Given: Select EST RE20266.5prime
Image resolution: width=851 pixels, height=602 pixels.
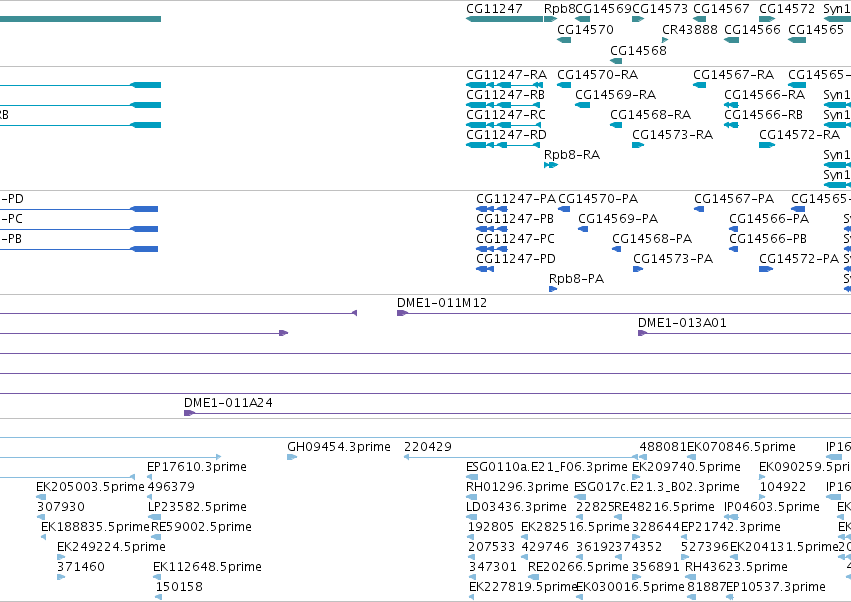Looking at the screenshot, I should pos(578,567).
